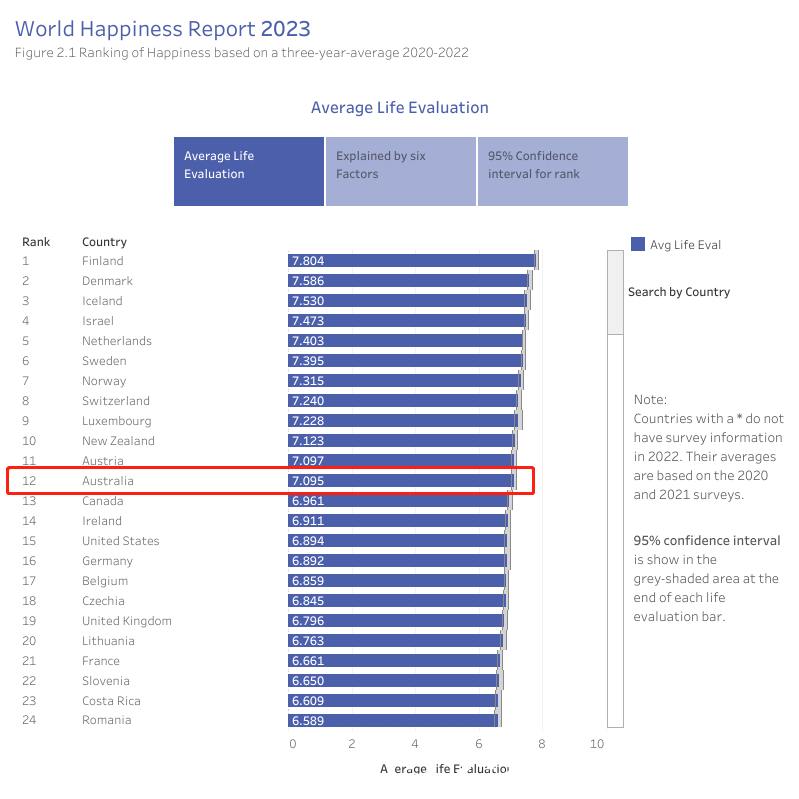Image resolution: width=799 pixels, height=799 pixels.
Task: Click the 7.228 bar for Luxembourg
Action: coord(403,421)
